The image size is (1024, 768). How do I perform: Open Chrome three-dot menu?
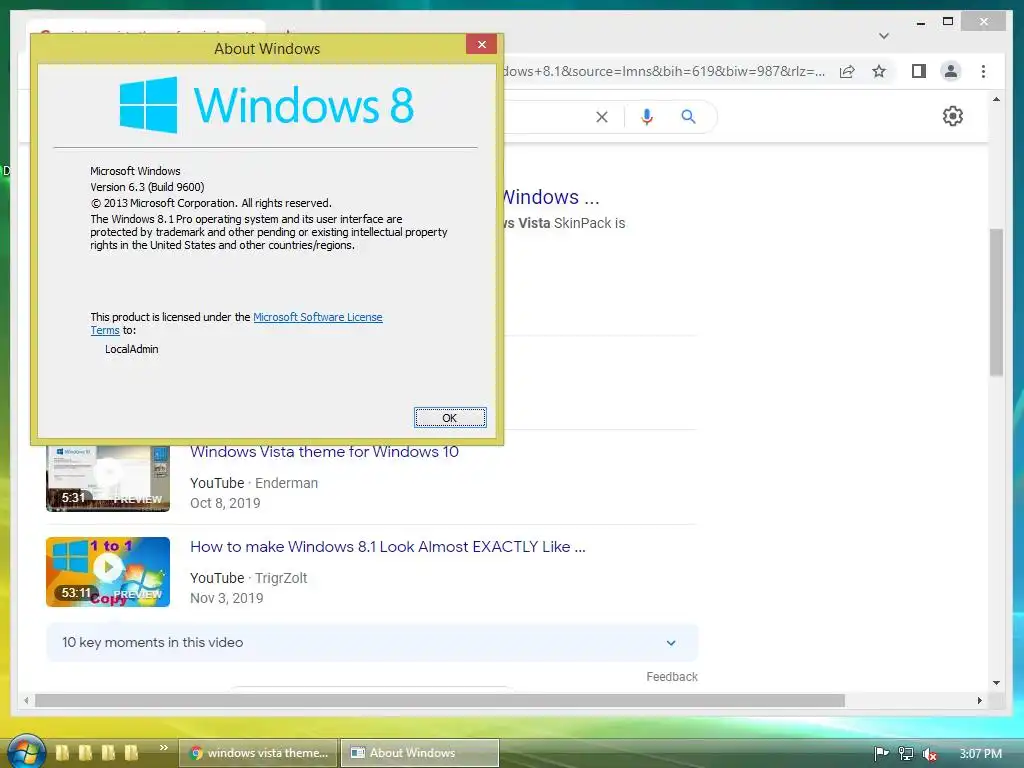983,71
